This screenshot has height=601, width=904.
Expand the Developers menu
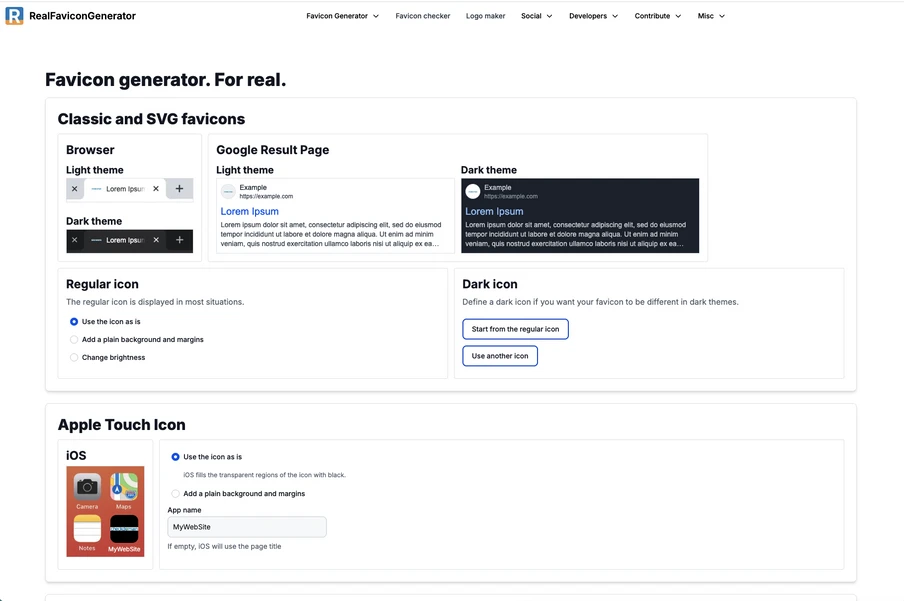[x=589, y=16]
